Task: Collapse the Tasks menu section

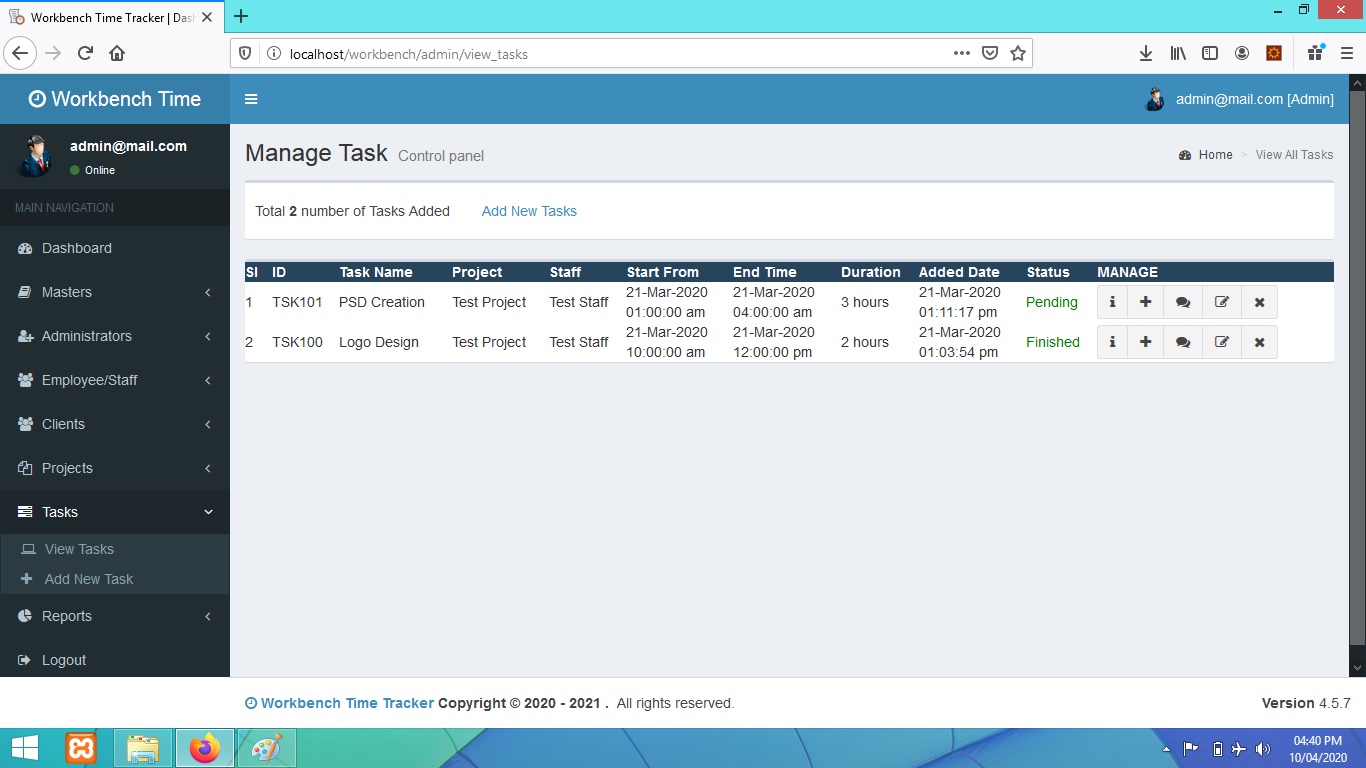Action: click(x=114, y=512)
